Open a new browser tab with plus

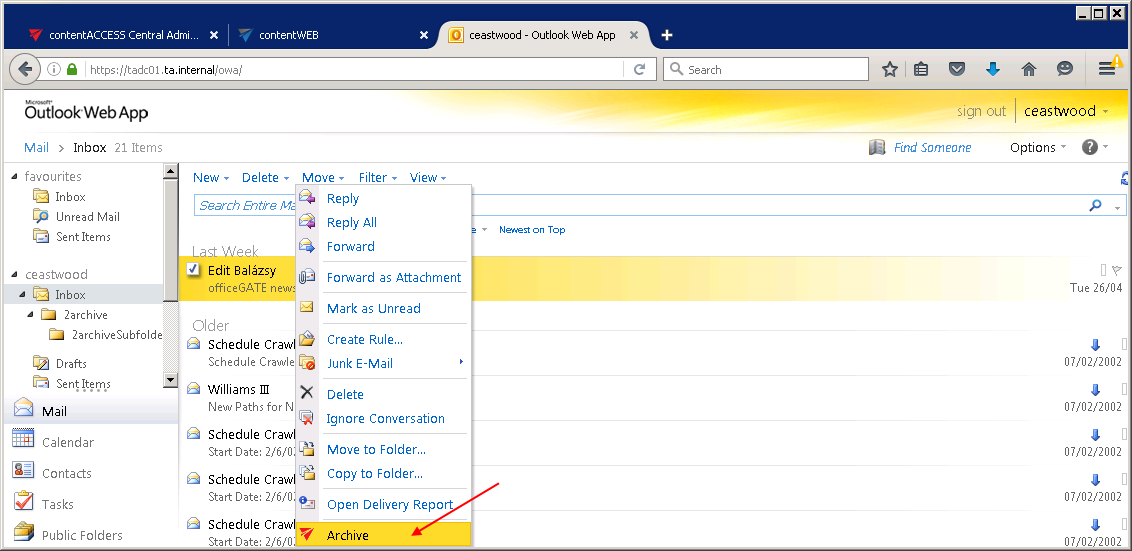click(667, 35)
